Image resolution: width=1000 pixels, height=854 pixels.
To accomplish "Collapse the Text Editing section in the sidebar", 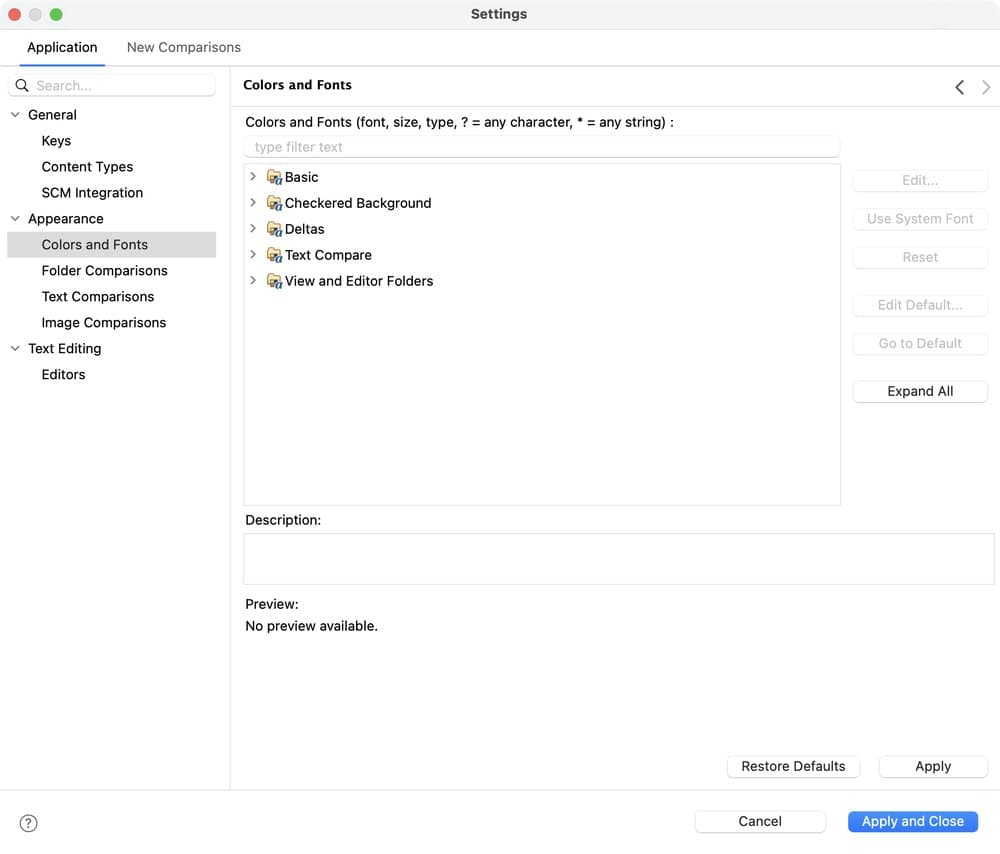I will pyautogui.click(x=15, y=349).
